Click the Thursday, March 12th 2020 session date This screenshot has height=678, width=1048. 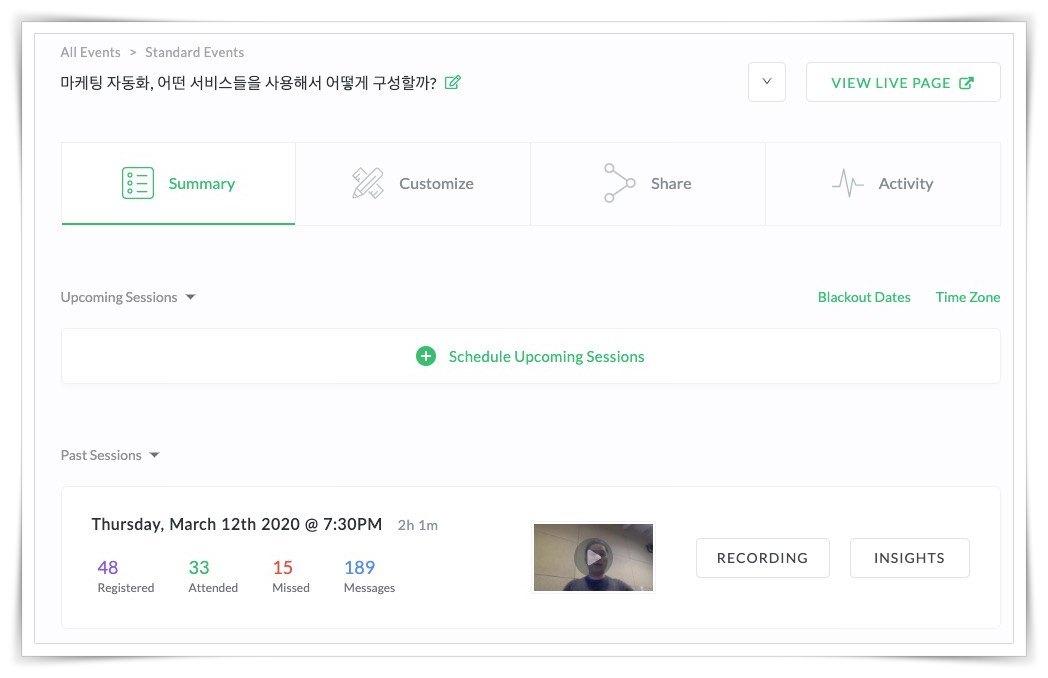click(x=237, y=524)
